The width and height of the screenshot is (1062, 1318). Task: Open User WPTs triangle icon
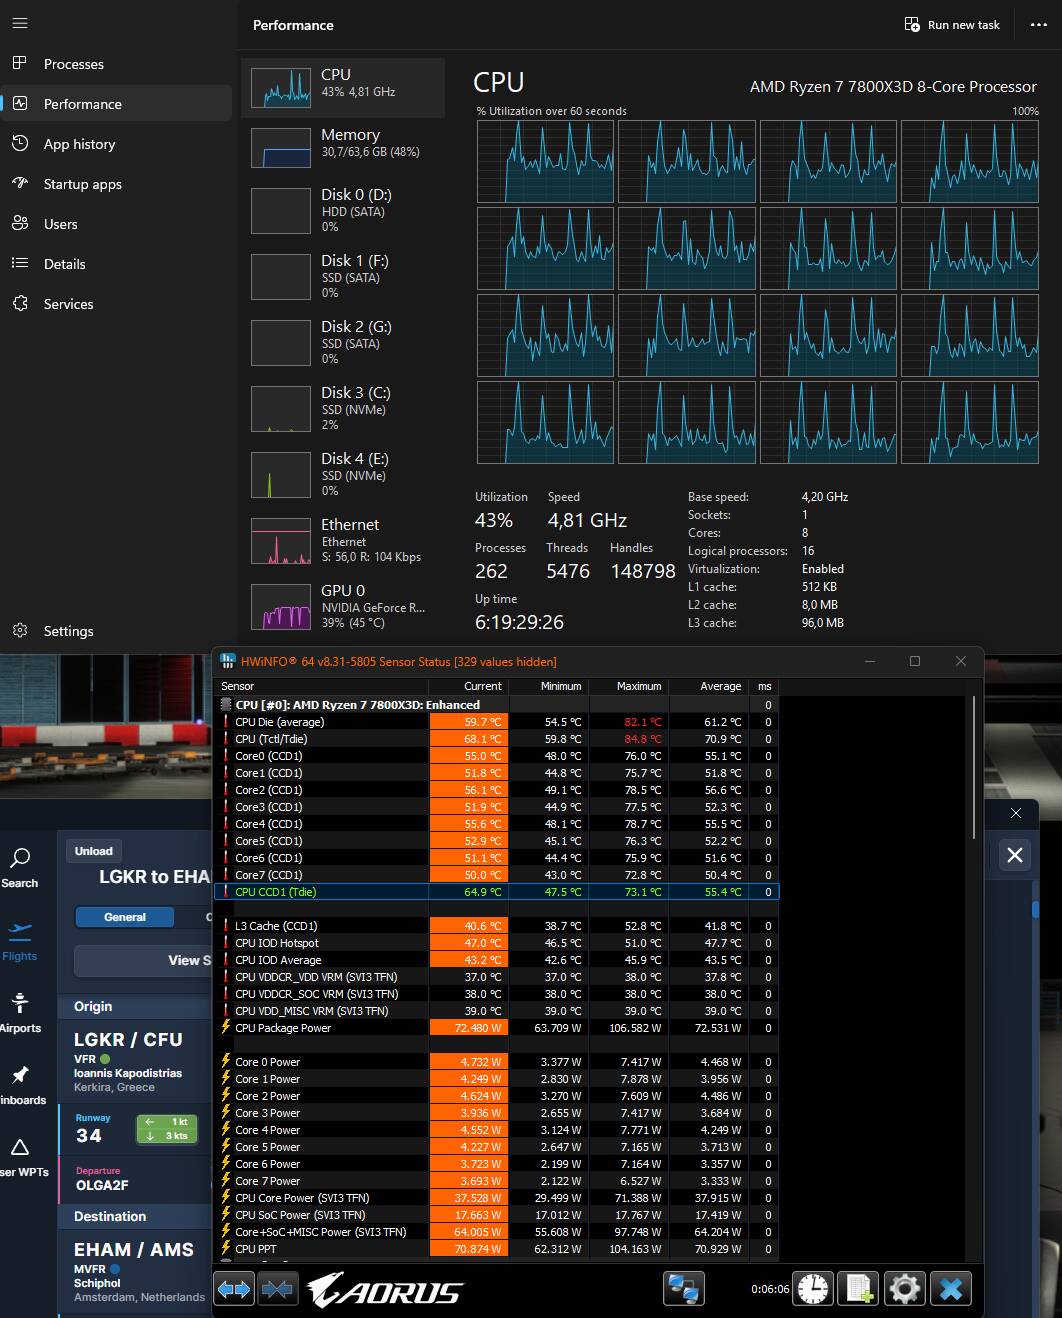click(x=20, y=1155)
